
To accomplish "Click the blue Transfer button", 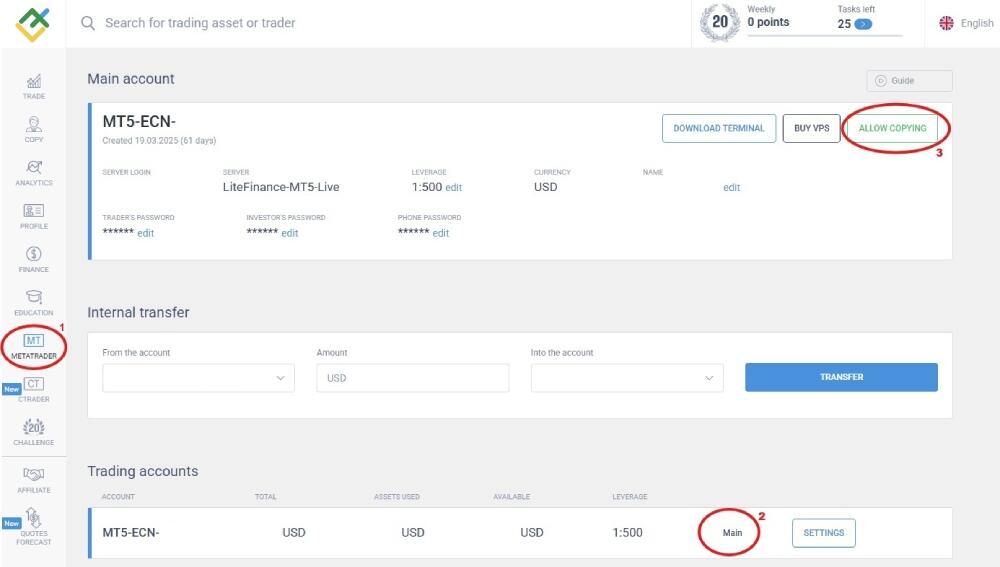I will [x=841, y=377].
